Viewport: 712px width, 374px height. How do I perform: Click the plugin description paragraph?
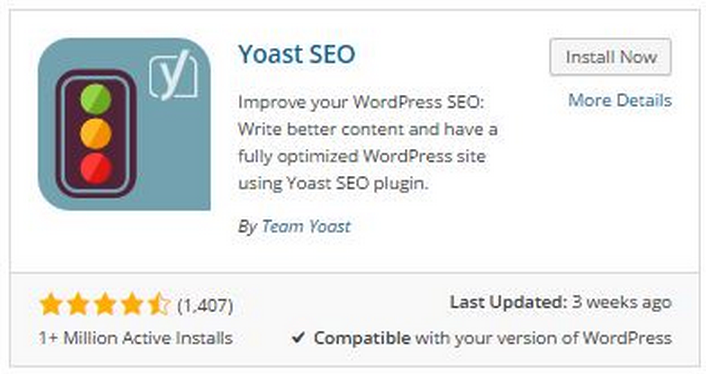pyautogui.click(x=368, y=143)
